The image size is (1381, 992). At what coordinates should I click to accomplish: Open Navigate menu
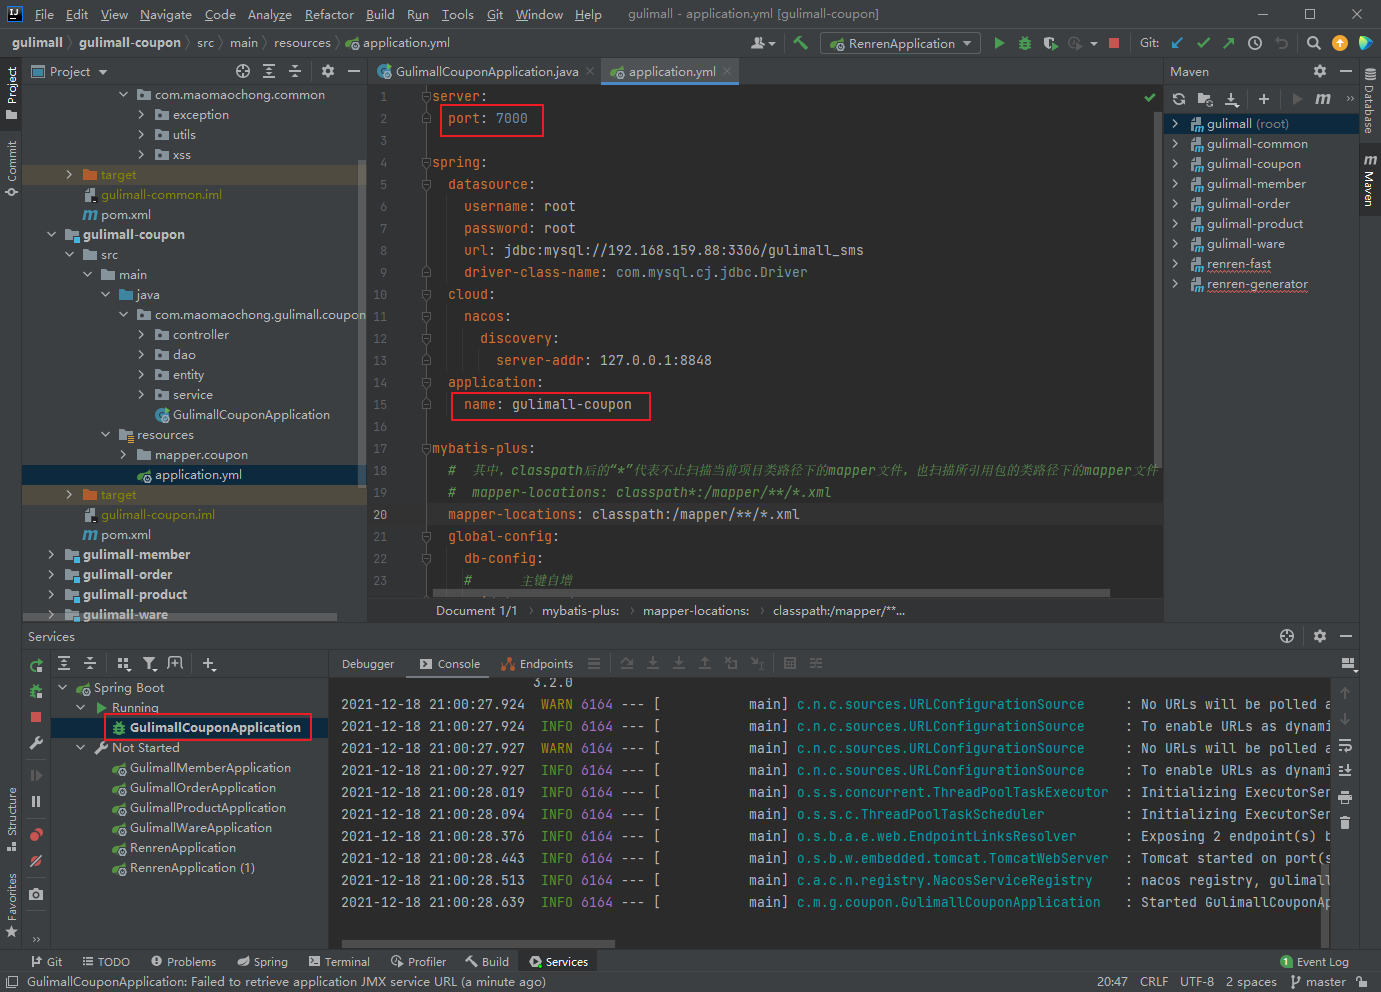[165, 14]
